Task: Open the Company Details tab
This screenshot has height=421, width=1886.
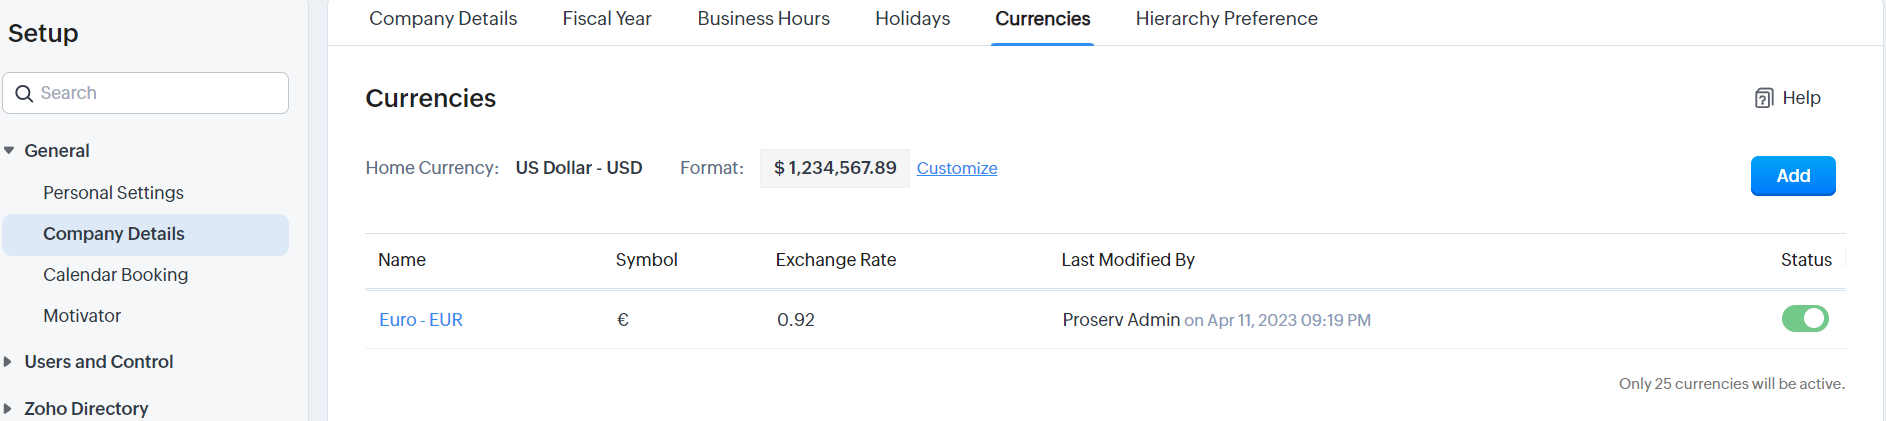Action: click(443, 19)
